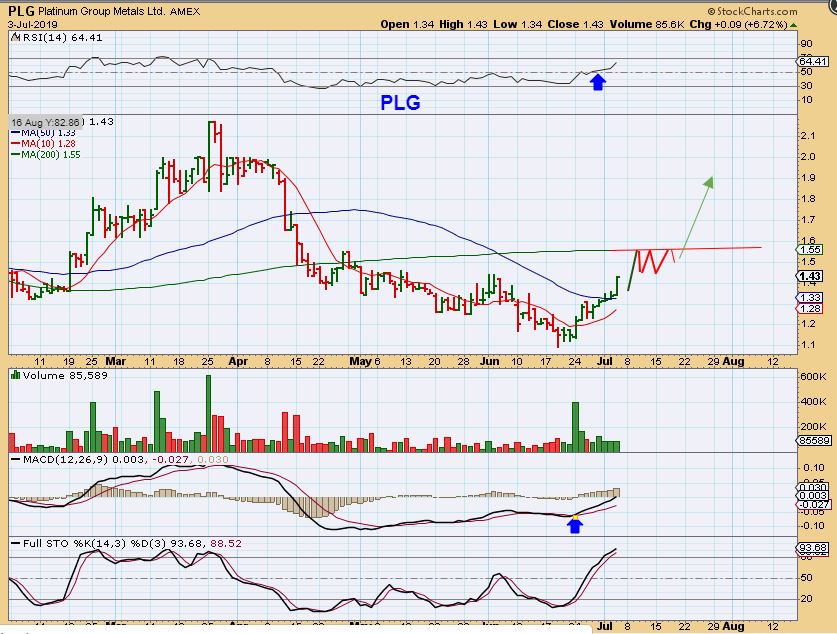The height and width of the screenshot is (634, 837).
Task: Click the May label on price chart date axis
Action: pos(360,361)
